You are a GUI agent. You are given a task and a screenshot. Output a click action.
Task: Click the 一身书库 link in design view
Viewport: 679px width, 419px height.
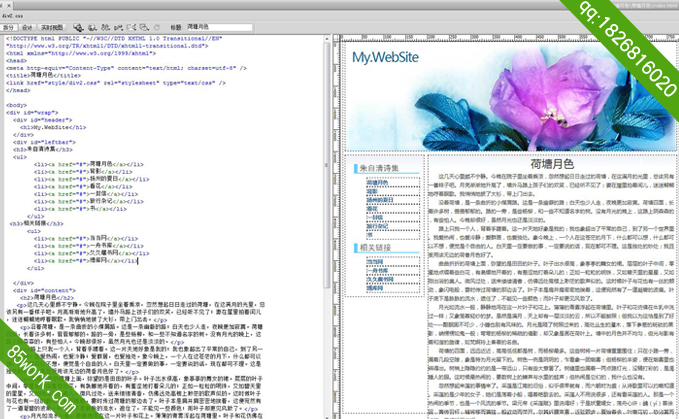[377, 271]
